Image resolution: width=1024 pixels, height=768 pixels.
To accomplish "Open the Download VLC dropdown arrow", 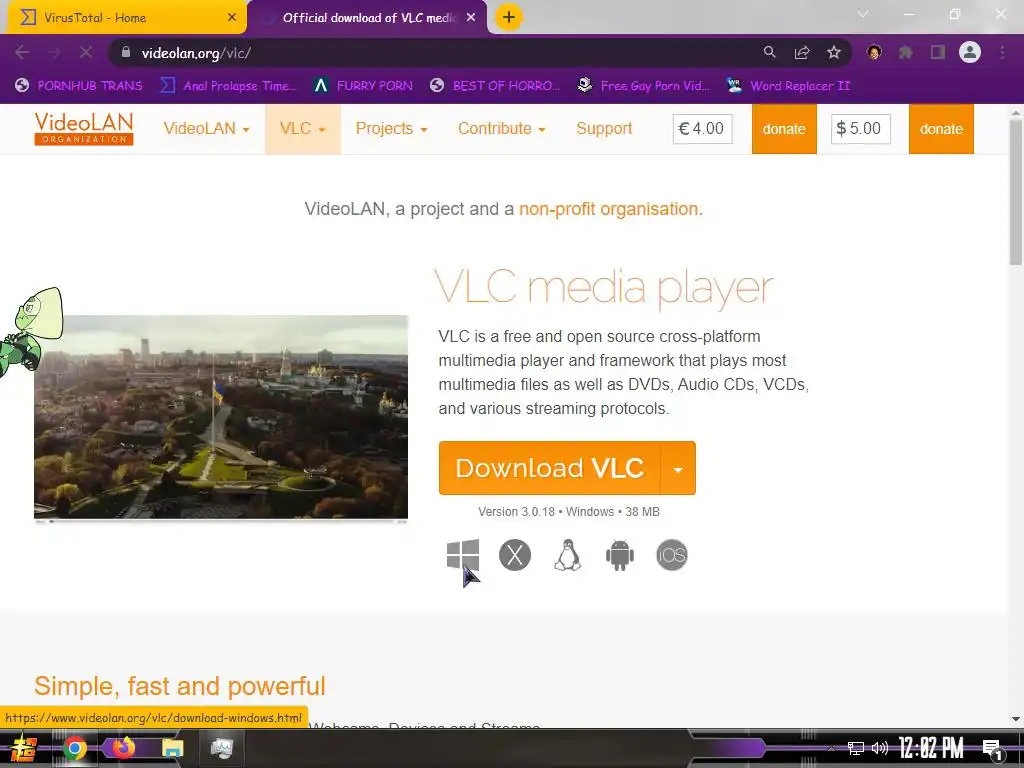I will pos(678,468).
